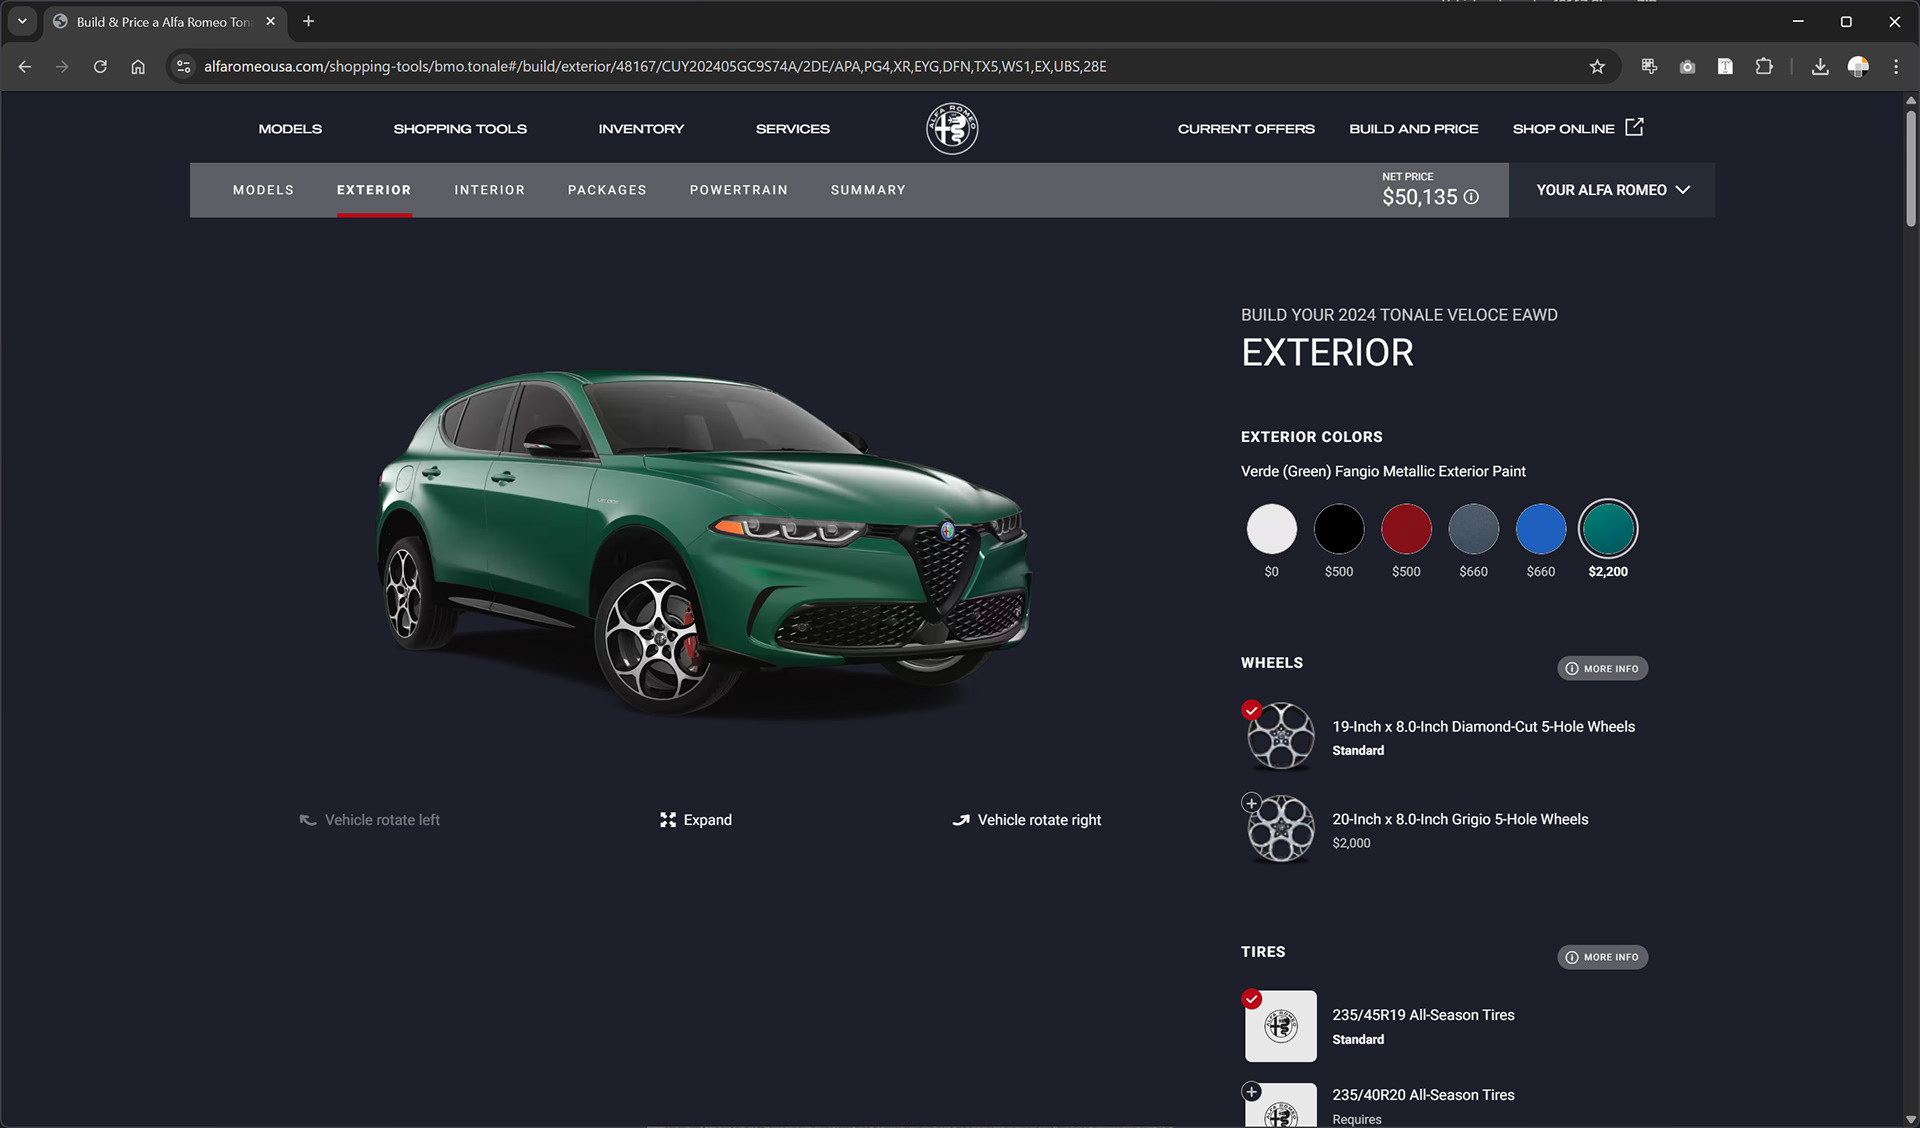Screen dimensions: 1920x1128
Task: Switch to the Summary configurator tab
Action: 868,190
